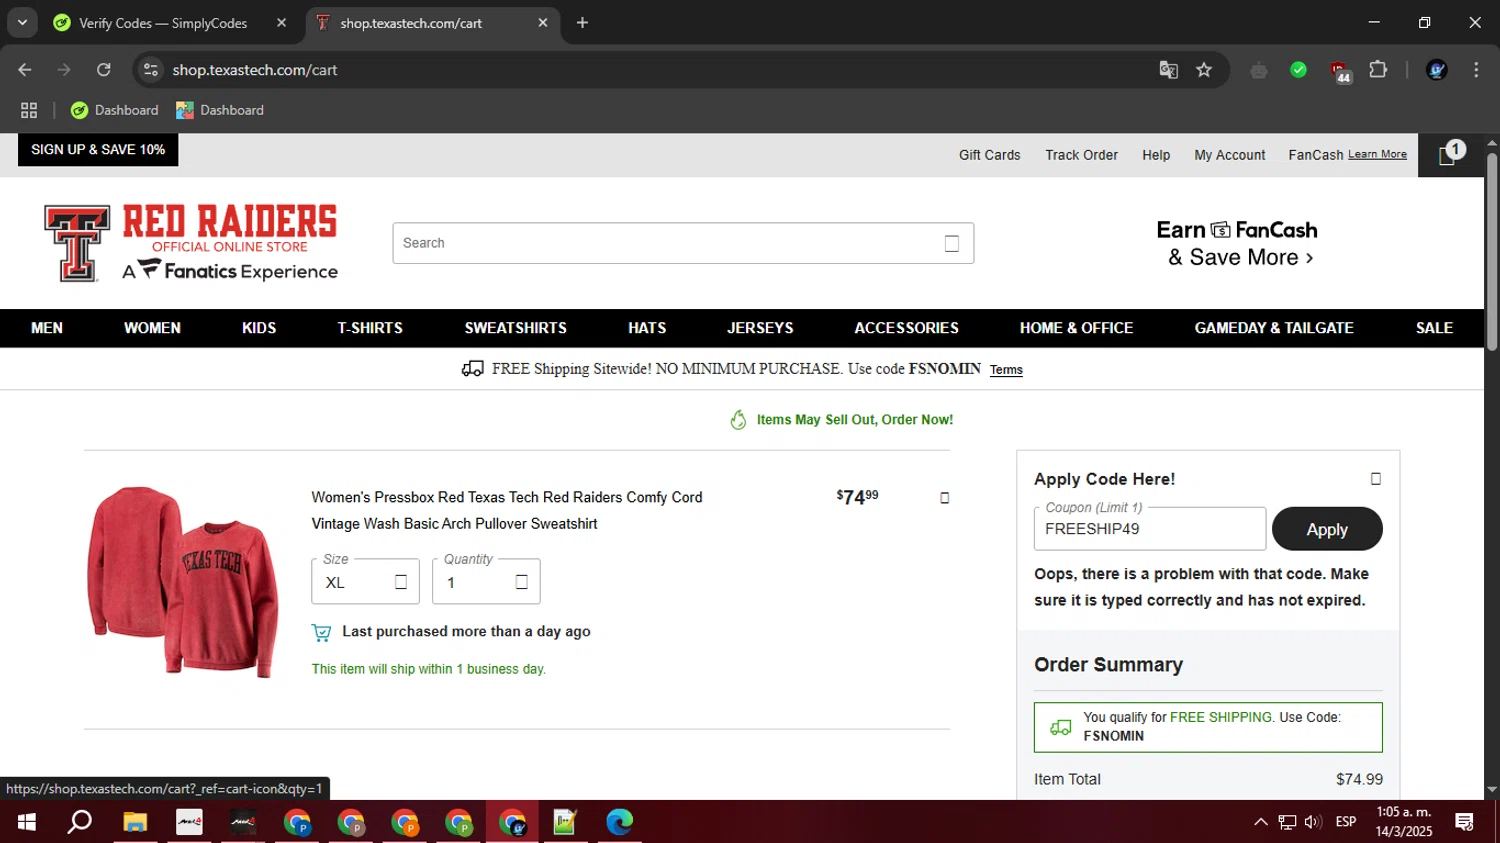Viewport: 1500px width, 843px height.
Task: Open the Chrome extensions puzzle icon
Action: pyautogui.click(x=1378, y=70)
